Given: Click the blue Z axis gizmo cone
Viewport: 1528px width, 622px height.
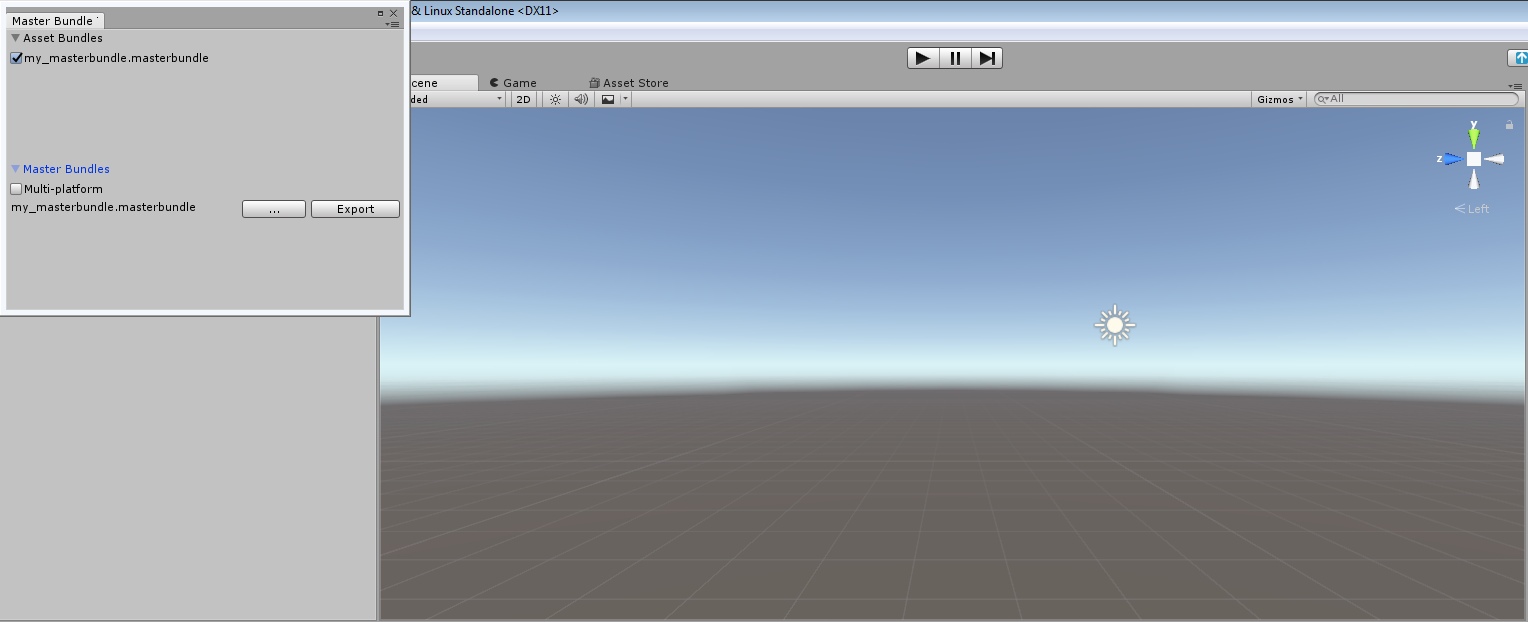Looking at the screenshot, I should point(1452,159).
